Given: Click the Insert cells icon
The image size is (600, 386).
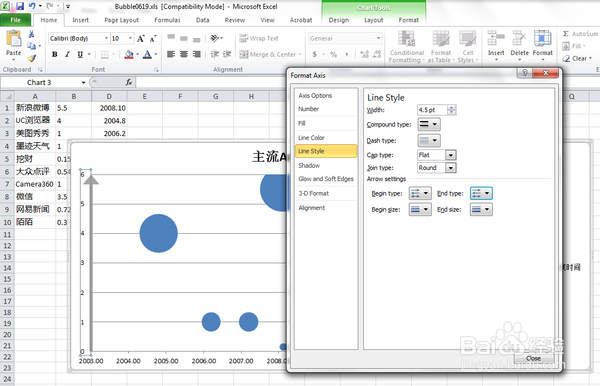Looking at the screenshot, I should click(496, 39).
